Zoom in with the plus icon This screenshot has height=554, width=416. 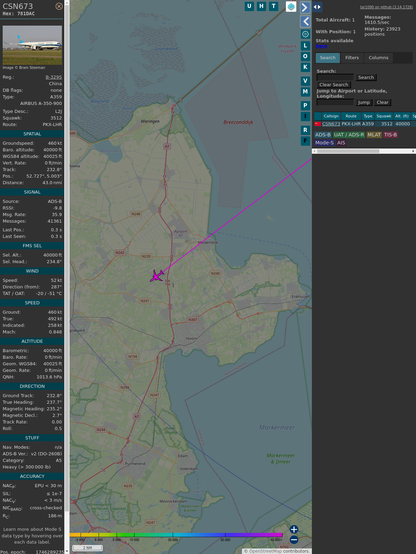[294, 529]
